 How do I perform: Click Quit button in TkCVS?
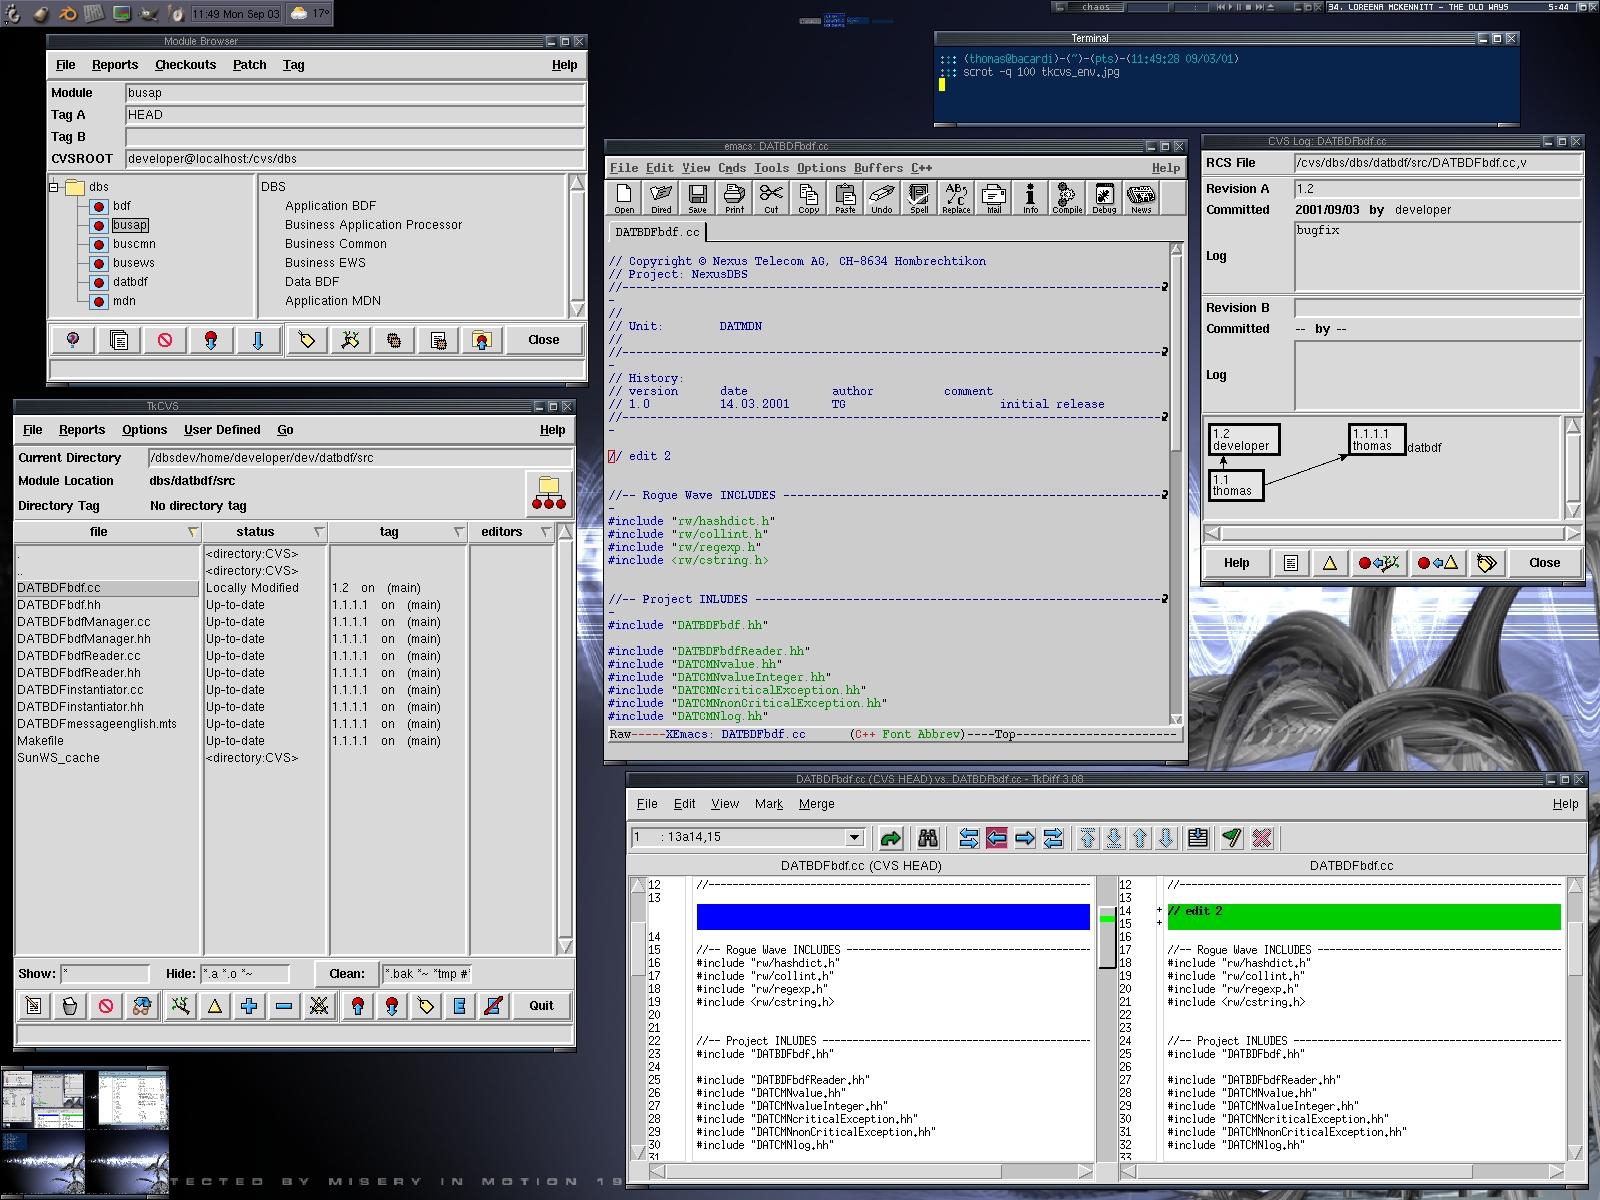click(x=541, y=1006)
